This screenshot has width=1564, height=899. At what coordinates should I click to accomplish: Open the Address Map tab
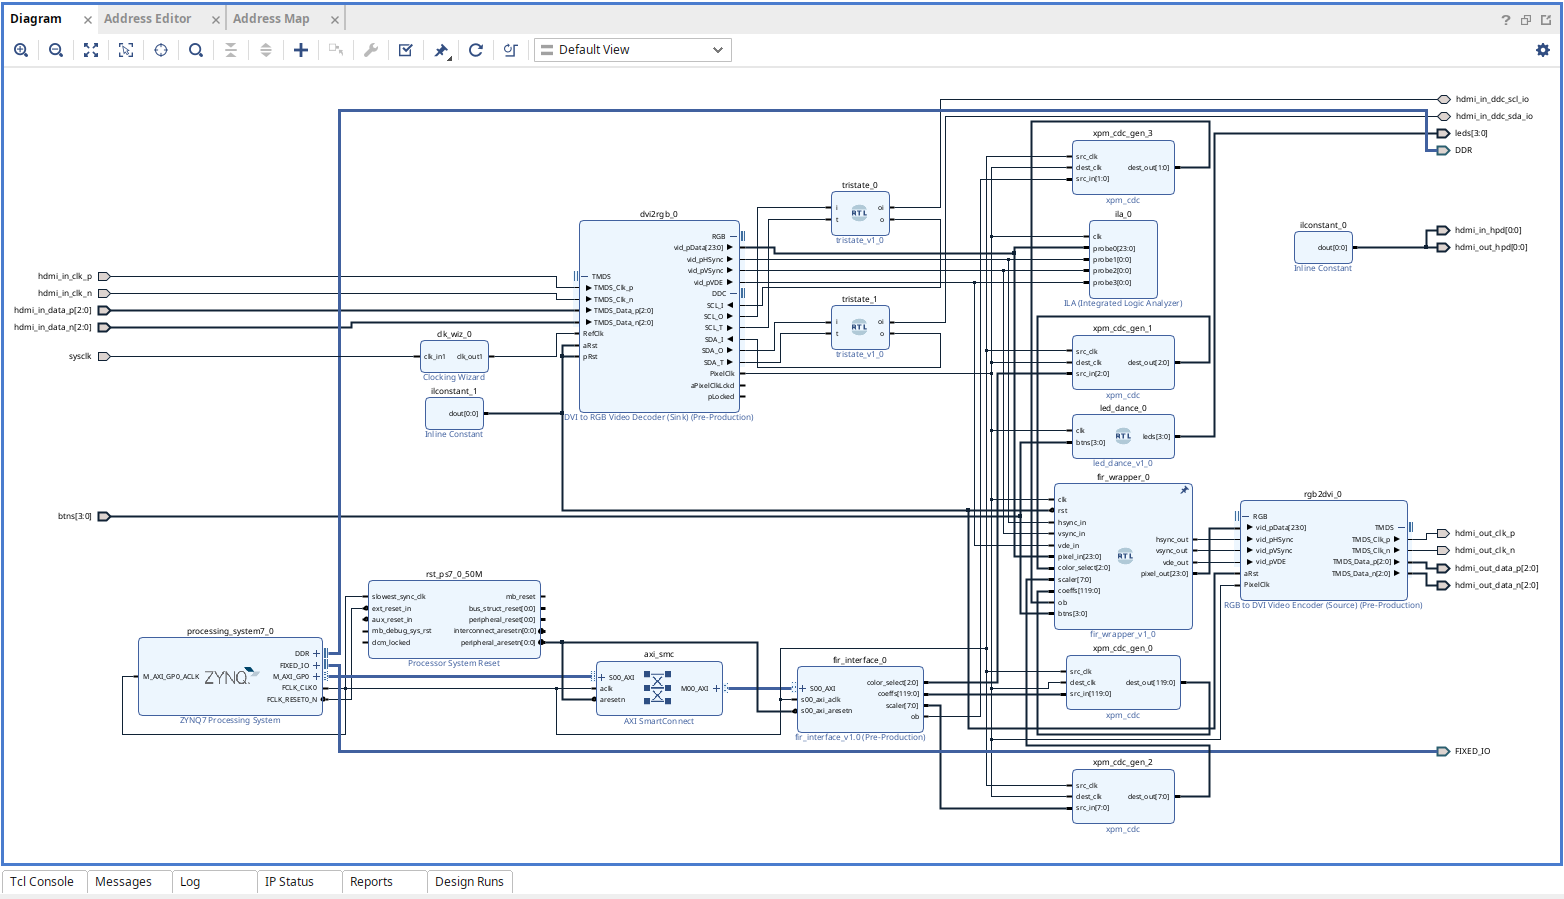coord(271,19)
